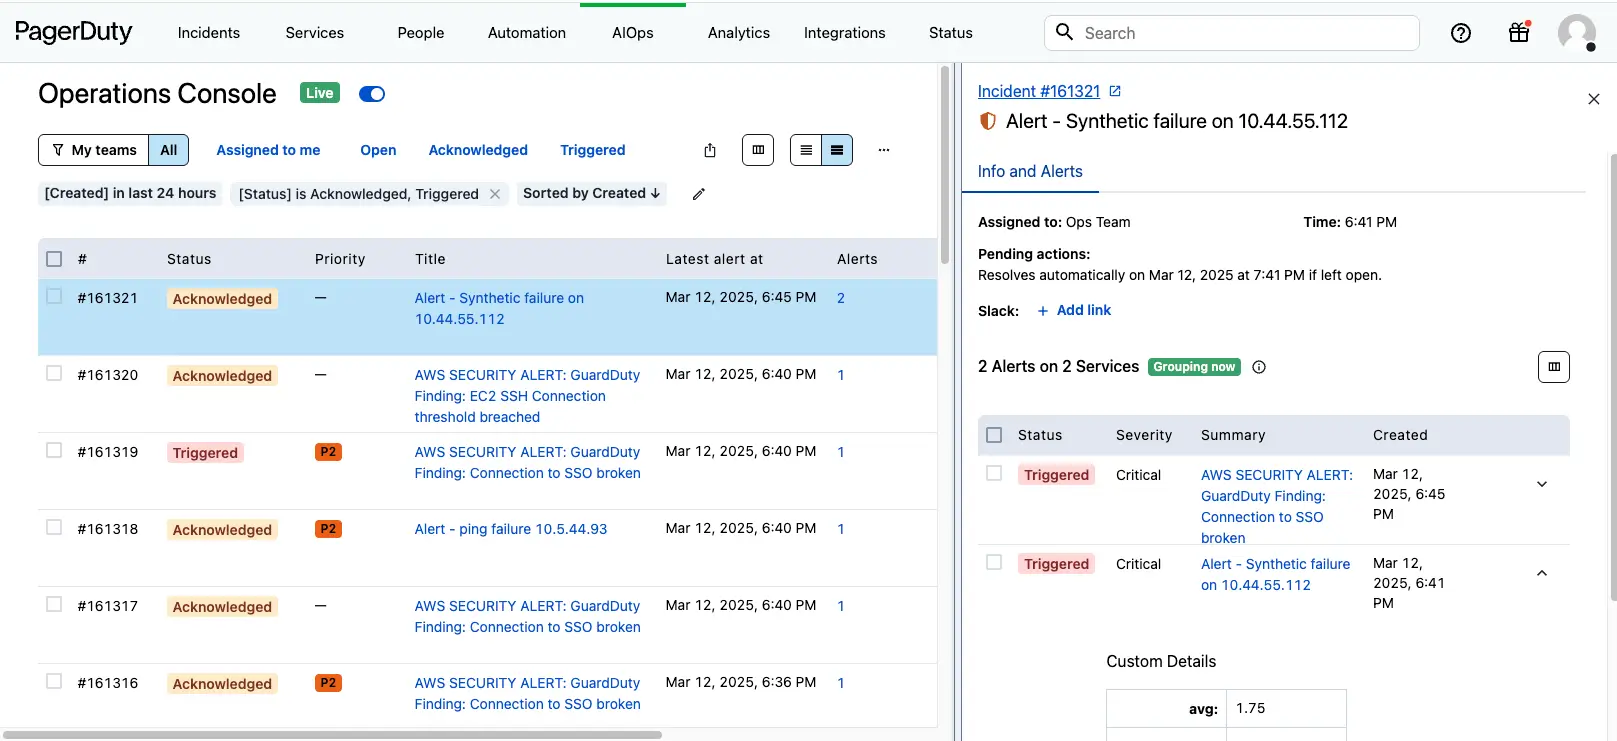The width and height of the screenshot is (1617, 741).
Task: Click the share/export icon above the table
Action: pyautogui.click(x=710, y=150)
